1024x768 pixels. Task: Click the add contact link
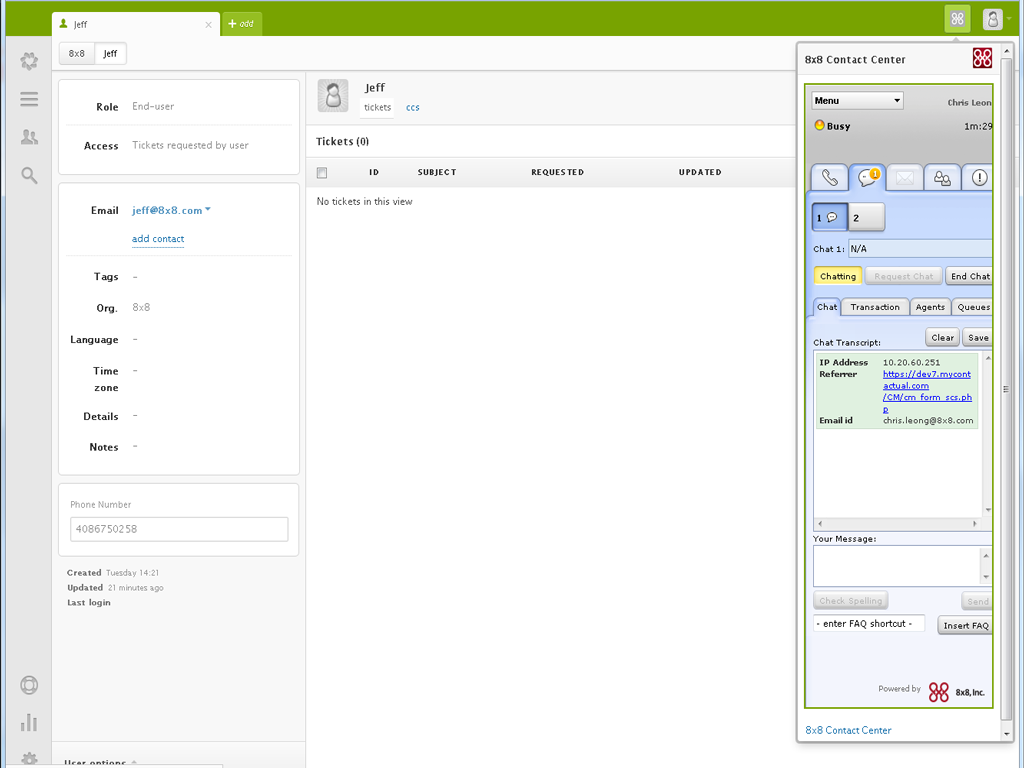pyautogui.click(x=158, y=239)
